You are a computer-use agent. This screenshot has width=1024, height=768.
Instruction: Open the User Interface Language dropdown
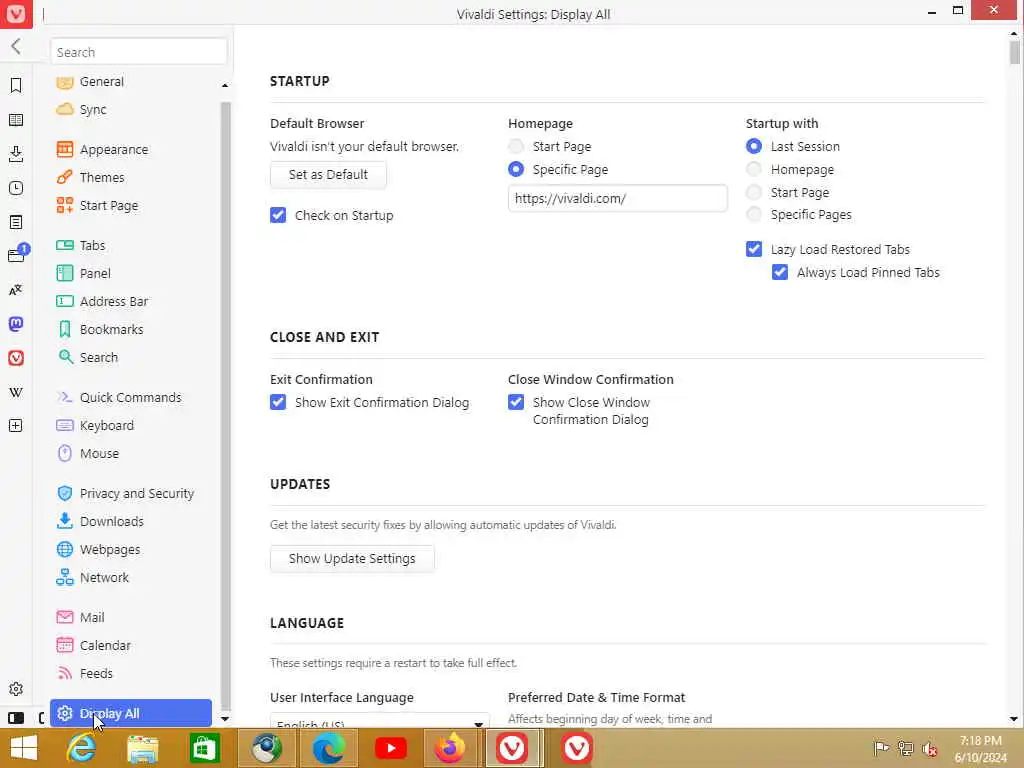point(379,720)
